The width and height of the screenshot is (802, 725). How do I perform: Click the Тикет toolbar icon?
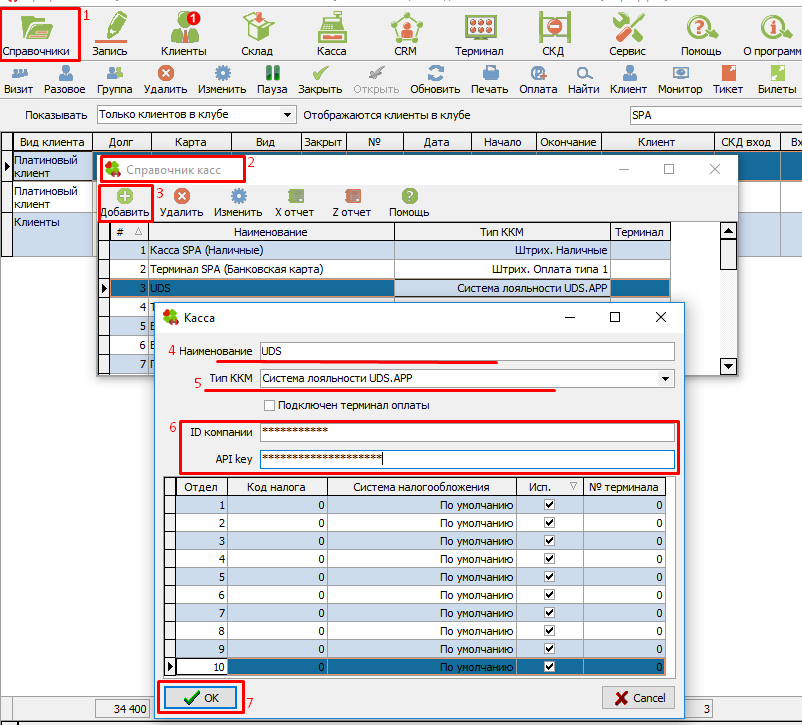[x=728, y=80]
